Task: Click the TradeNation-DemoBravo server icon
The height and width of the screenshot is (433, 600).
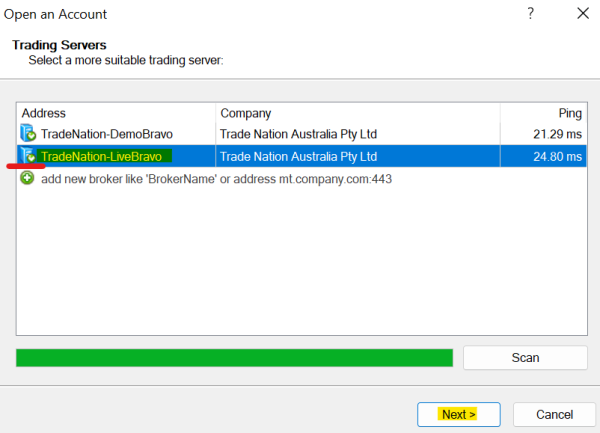Action: tap(28, 133)
